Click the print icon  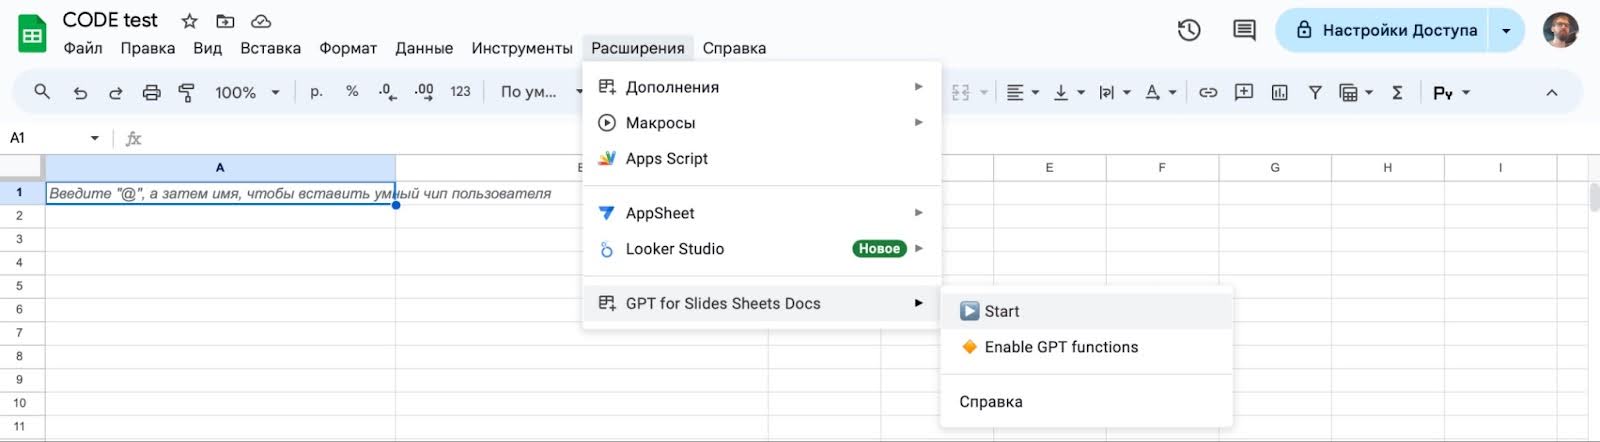pos(151,92)
